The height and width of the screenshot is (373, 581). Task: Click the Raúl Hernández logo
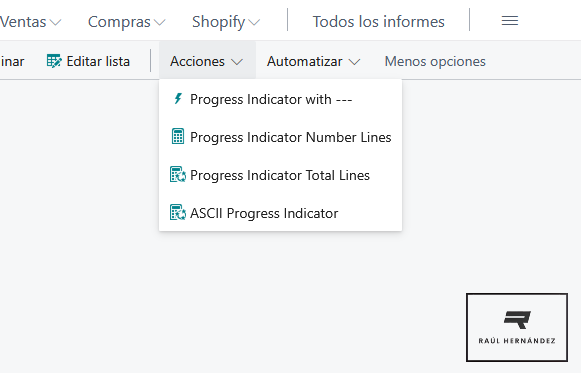pyautogui.click(x=517, y=327)
